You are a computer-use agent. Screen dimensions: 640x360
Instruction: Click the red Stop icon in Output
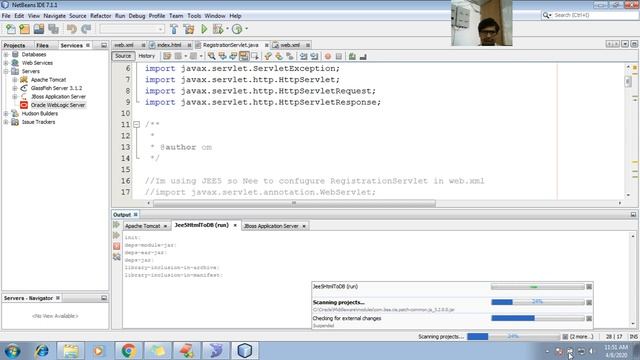point(117,246)
